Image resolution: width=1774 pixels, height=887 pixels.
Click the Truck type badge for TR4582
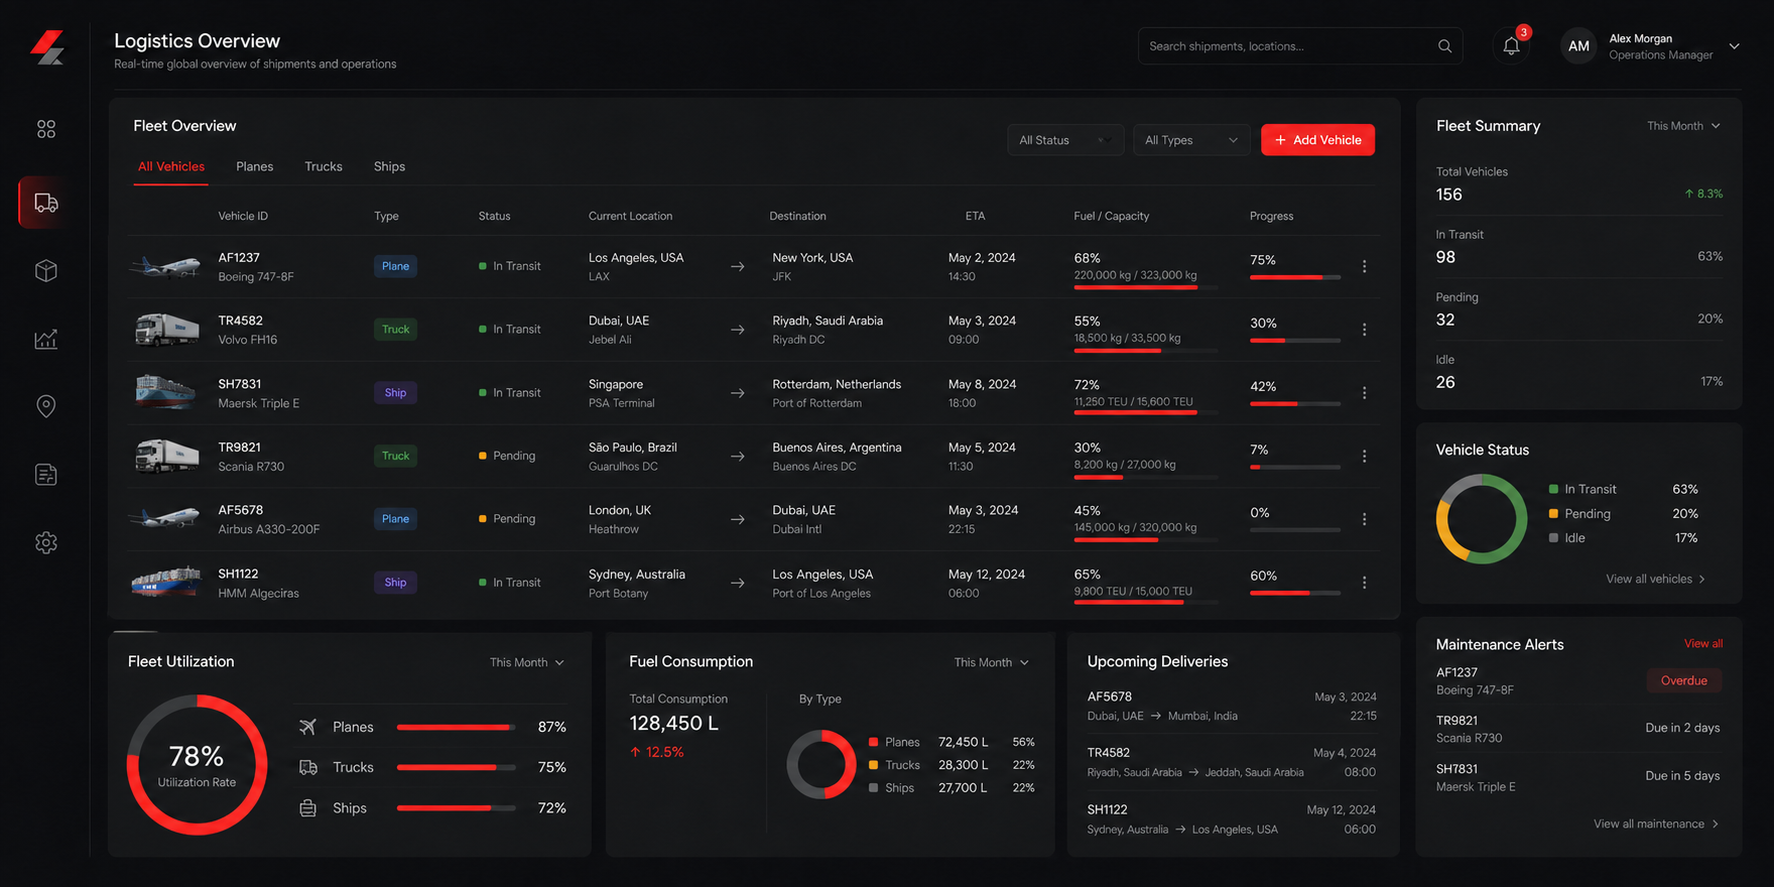click(x=395, y=329)
